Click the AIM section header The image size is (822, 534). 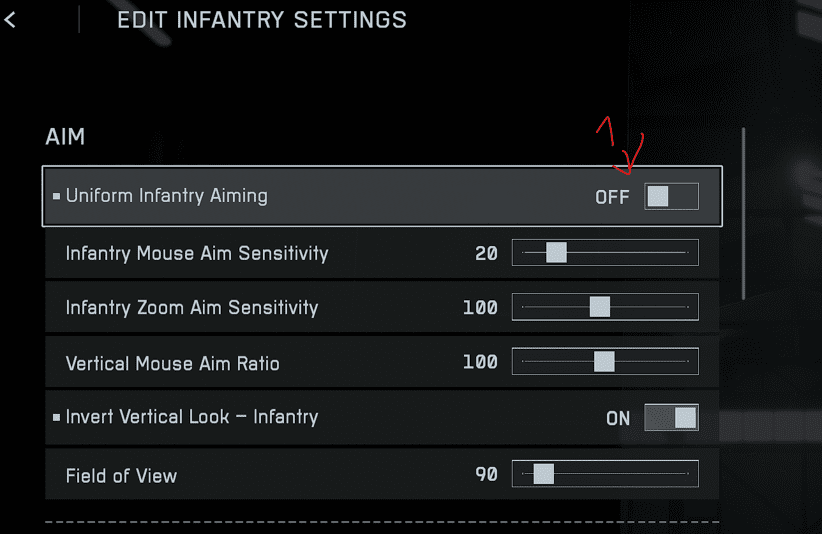[x=65, y=137]
